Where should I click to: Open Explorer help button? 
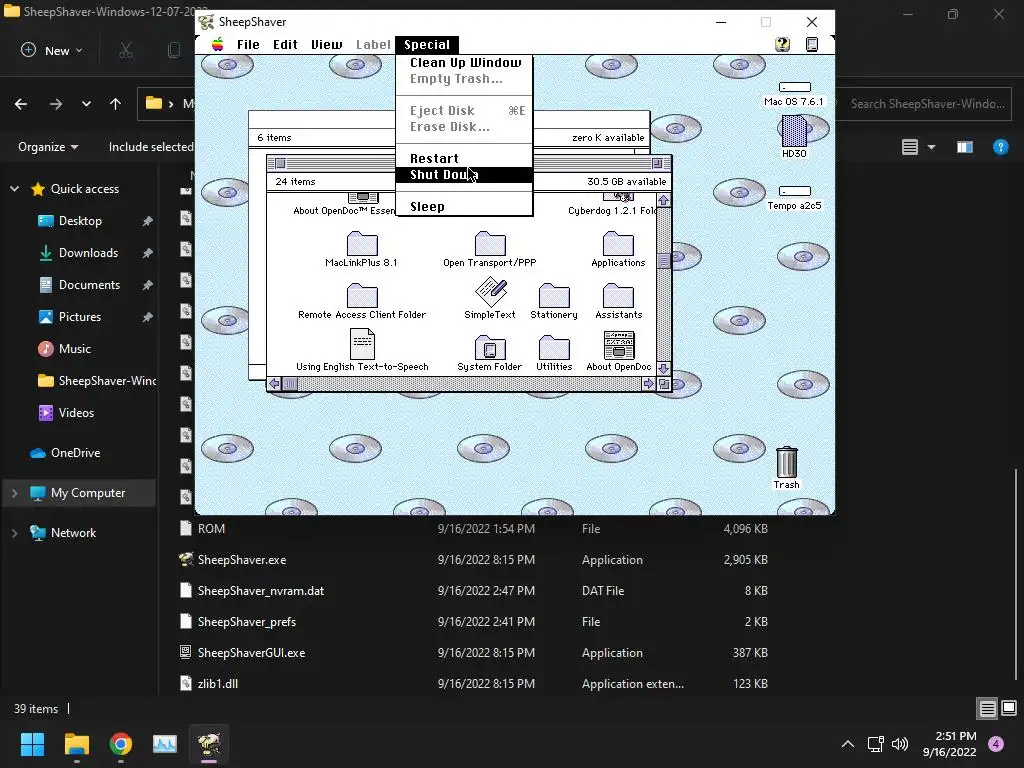point(1000,147)
